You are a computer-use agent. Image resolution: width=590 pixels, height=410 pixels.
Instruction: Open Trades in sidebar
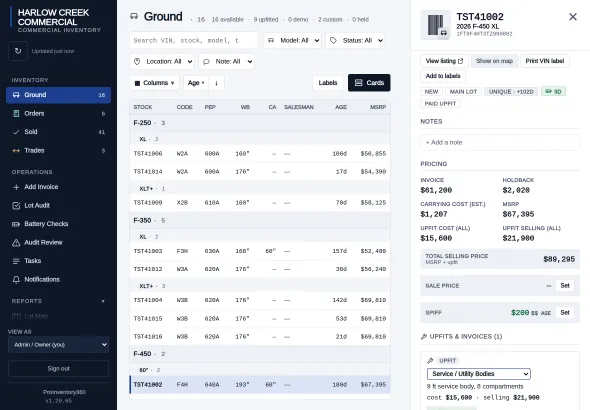click(x=58, y=150)
